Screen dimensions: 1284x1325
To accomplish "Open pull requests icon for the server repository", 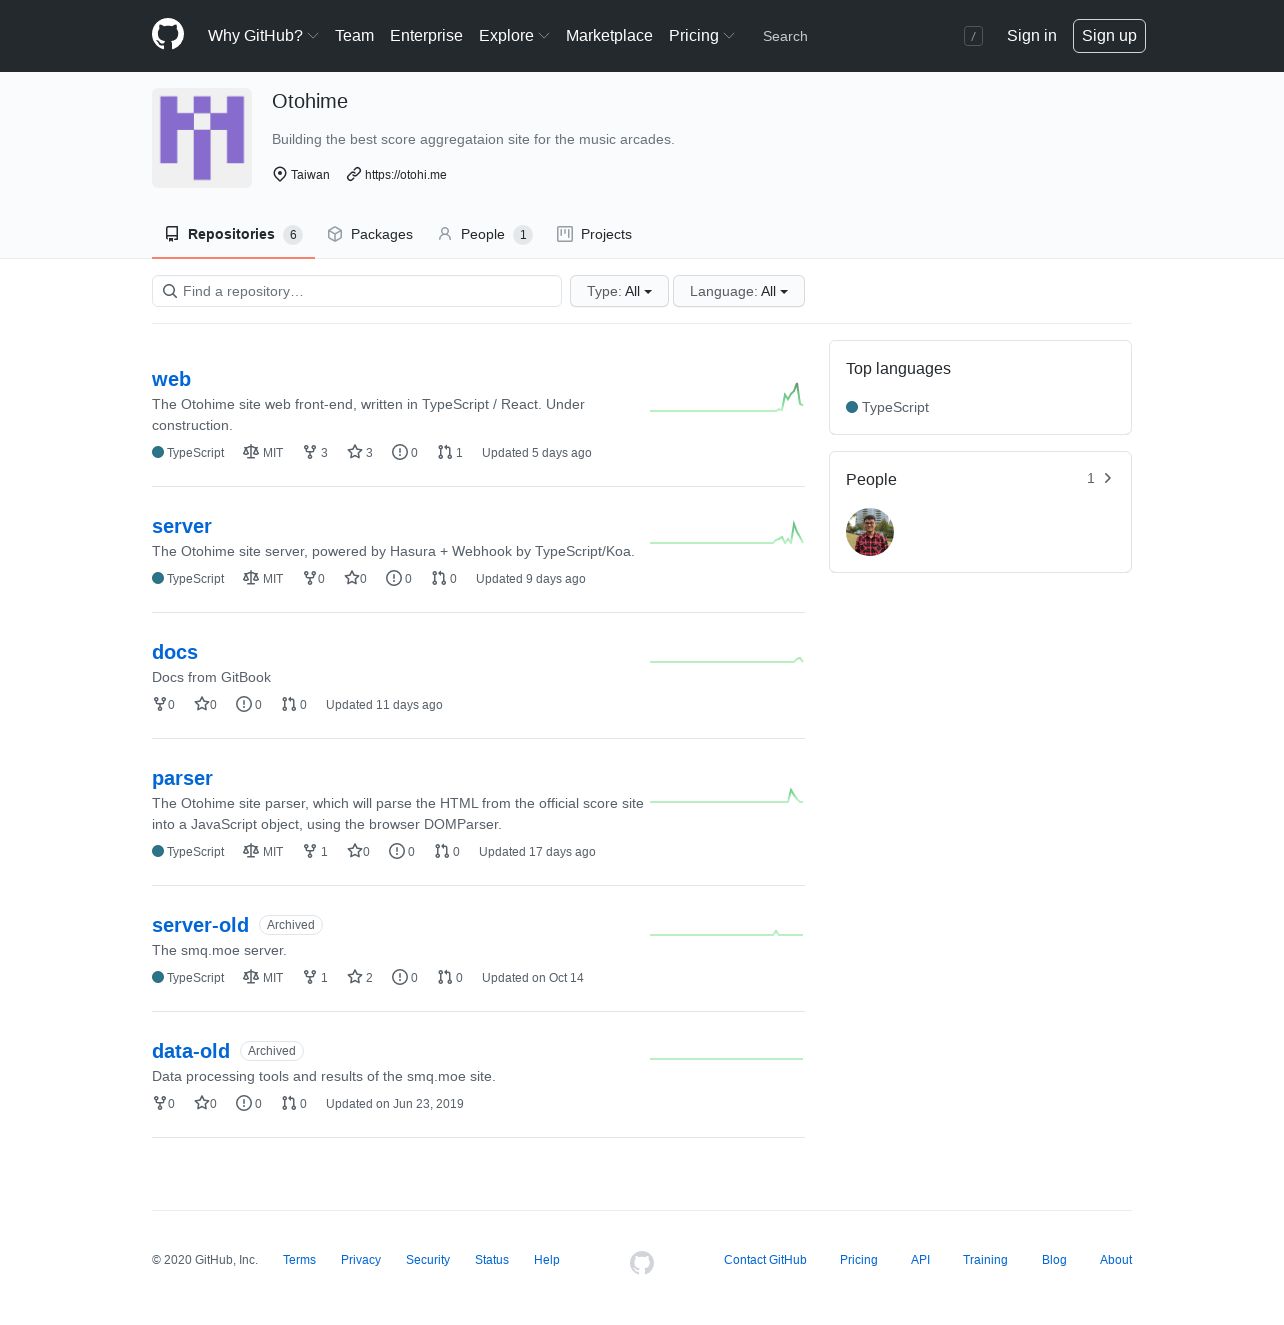I will pos(438,578).
